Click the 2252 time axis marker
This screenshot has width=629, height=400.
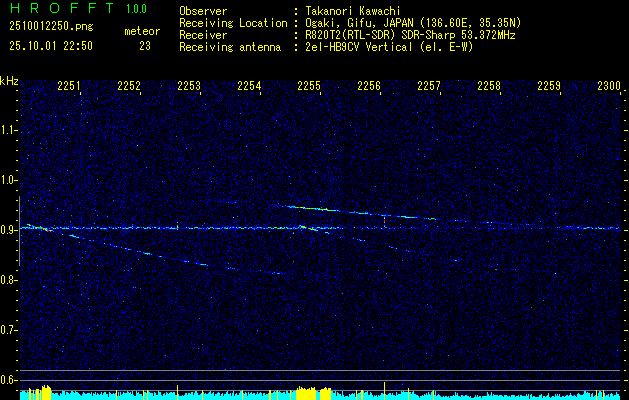[x=129, y=85]
